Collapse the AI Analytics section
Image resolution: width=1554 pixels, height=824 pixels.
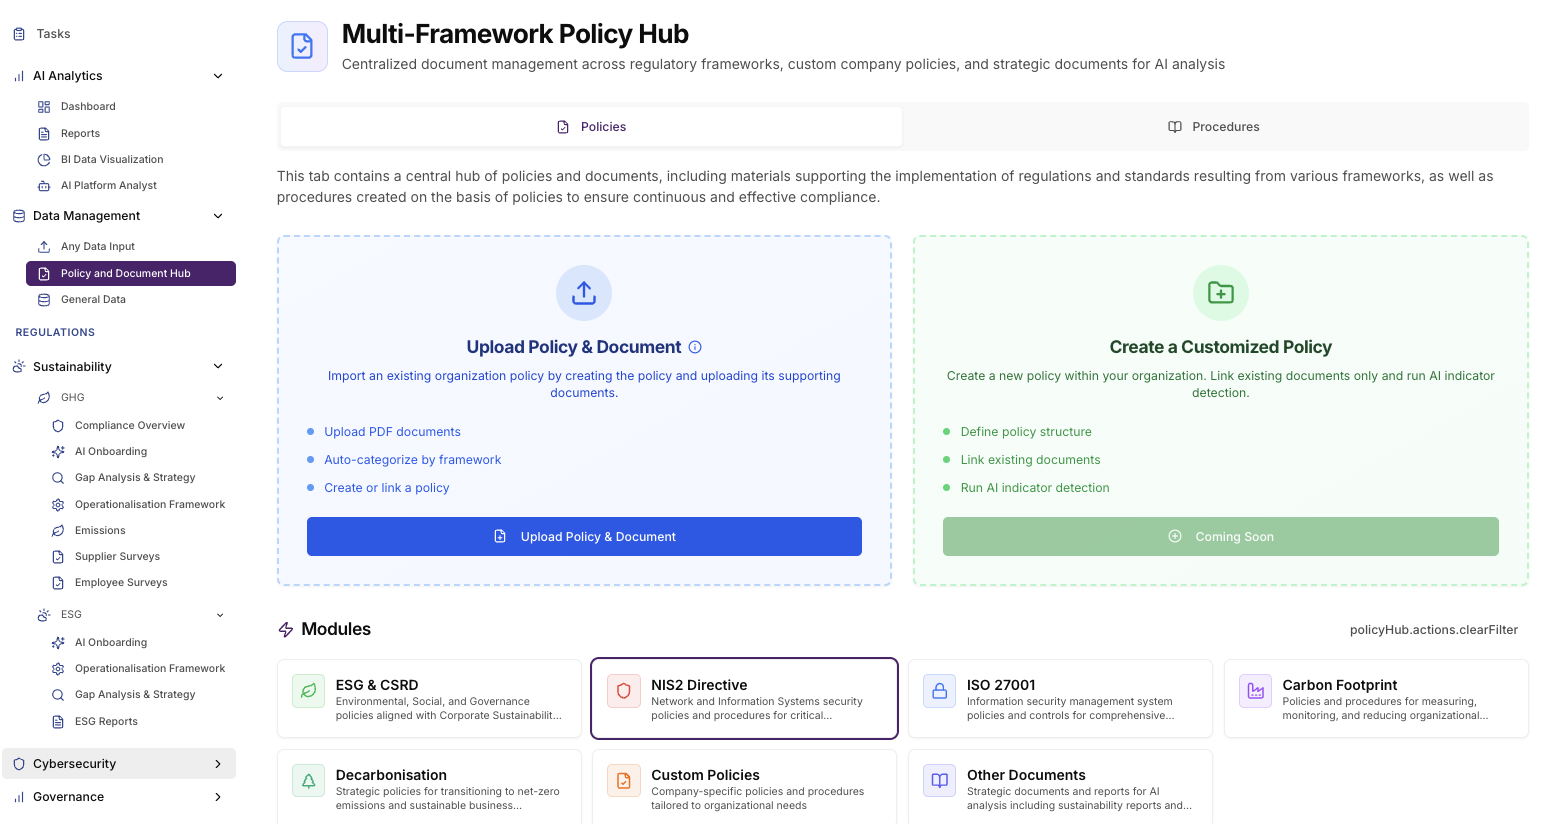coord(218,75)
